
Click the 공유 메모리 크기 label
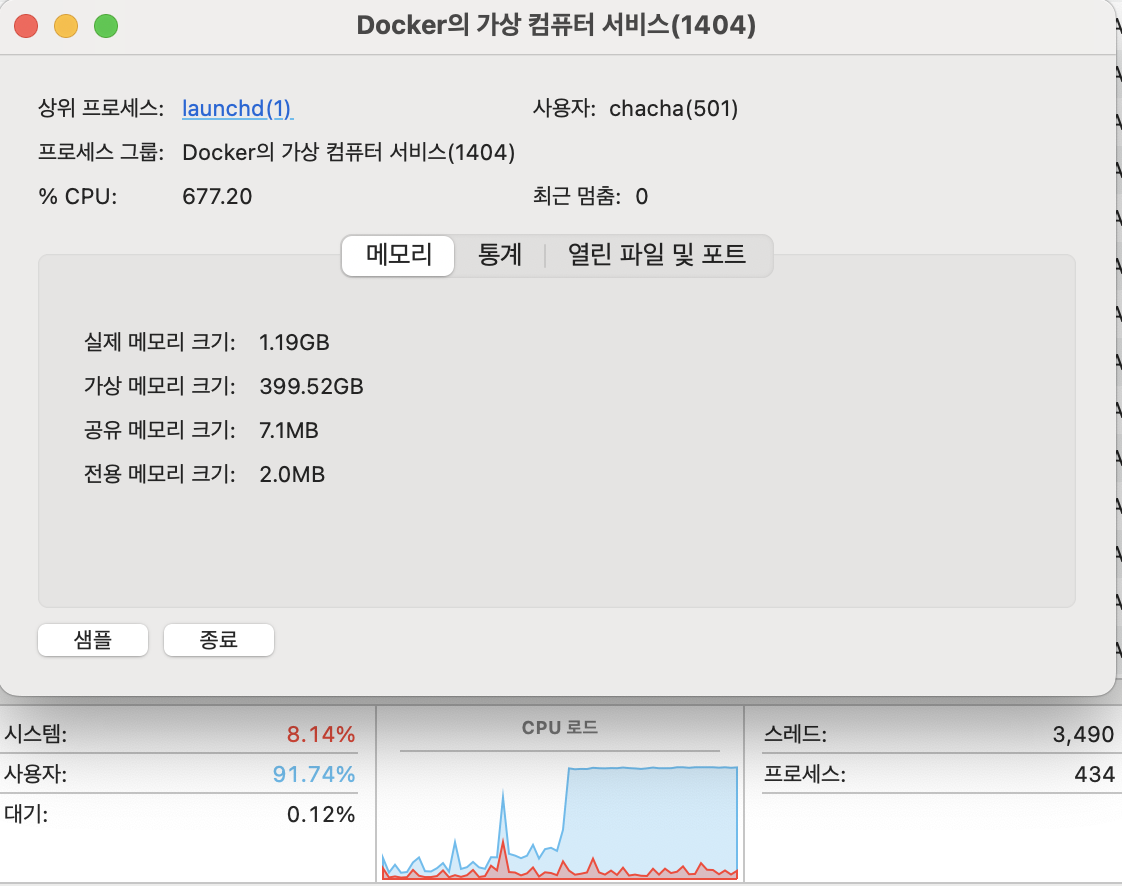(160, 430)
